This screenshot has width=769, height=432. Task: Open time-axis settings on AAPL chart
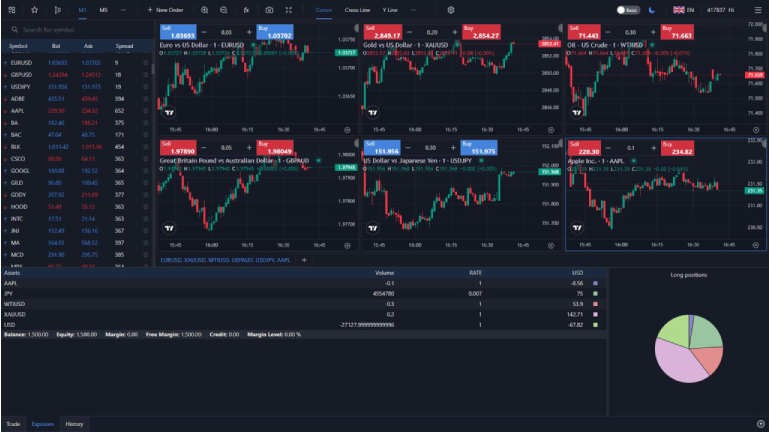756,245
